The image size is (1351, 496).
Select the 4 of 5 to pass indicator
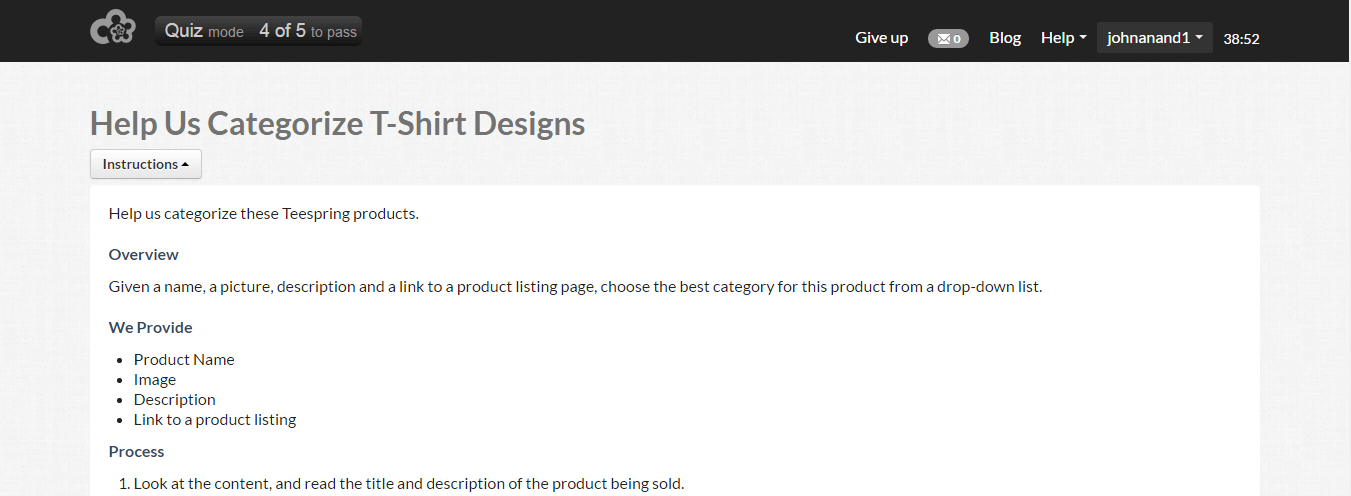pos(308,31)
